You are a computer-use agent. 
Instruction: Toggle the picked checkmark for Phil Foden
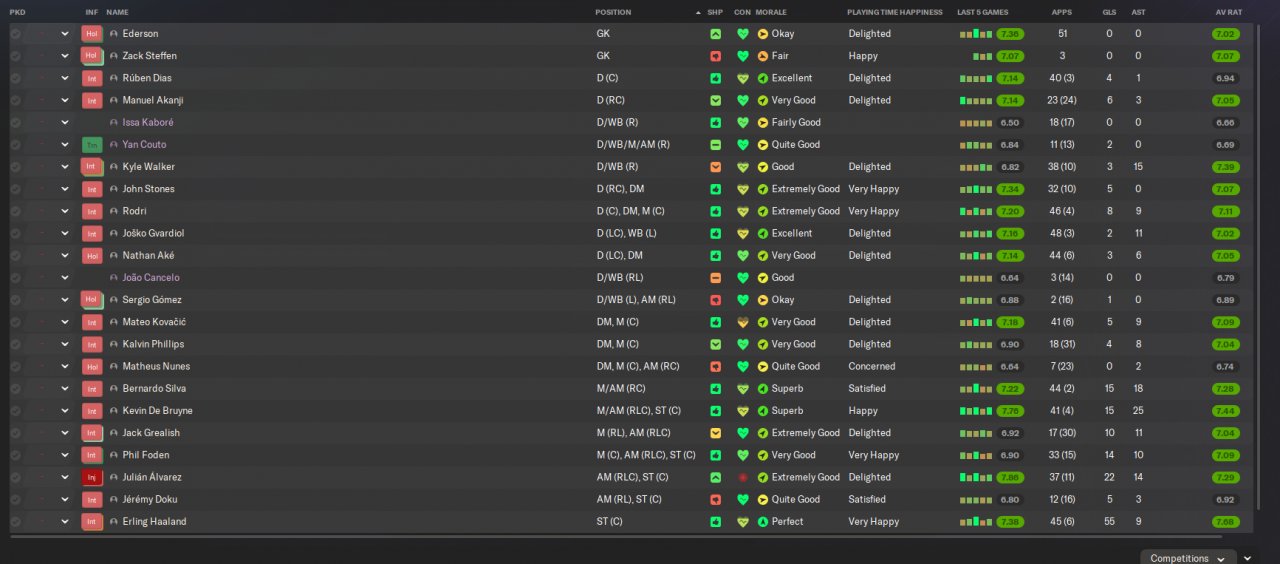click(16, 455)
